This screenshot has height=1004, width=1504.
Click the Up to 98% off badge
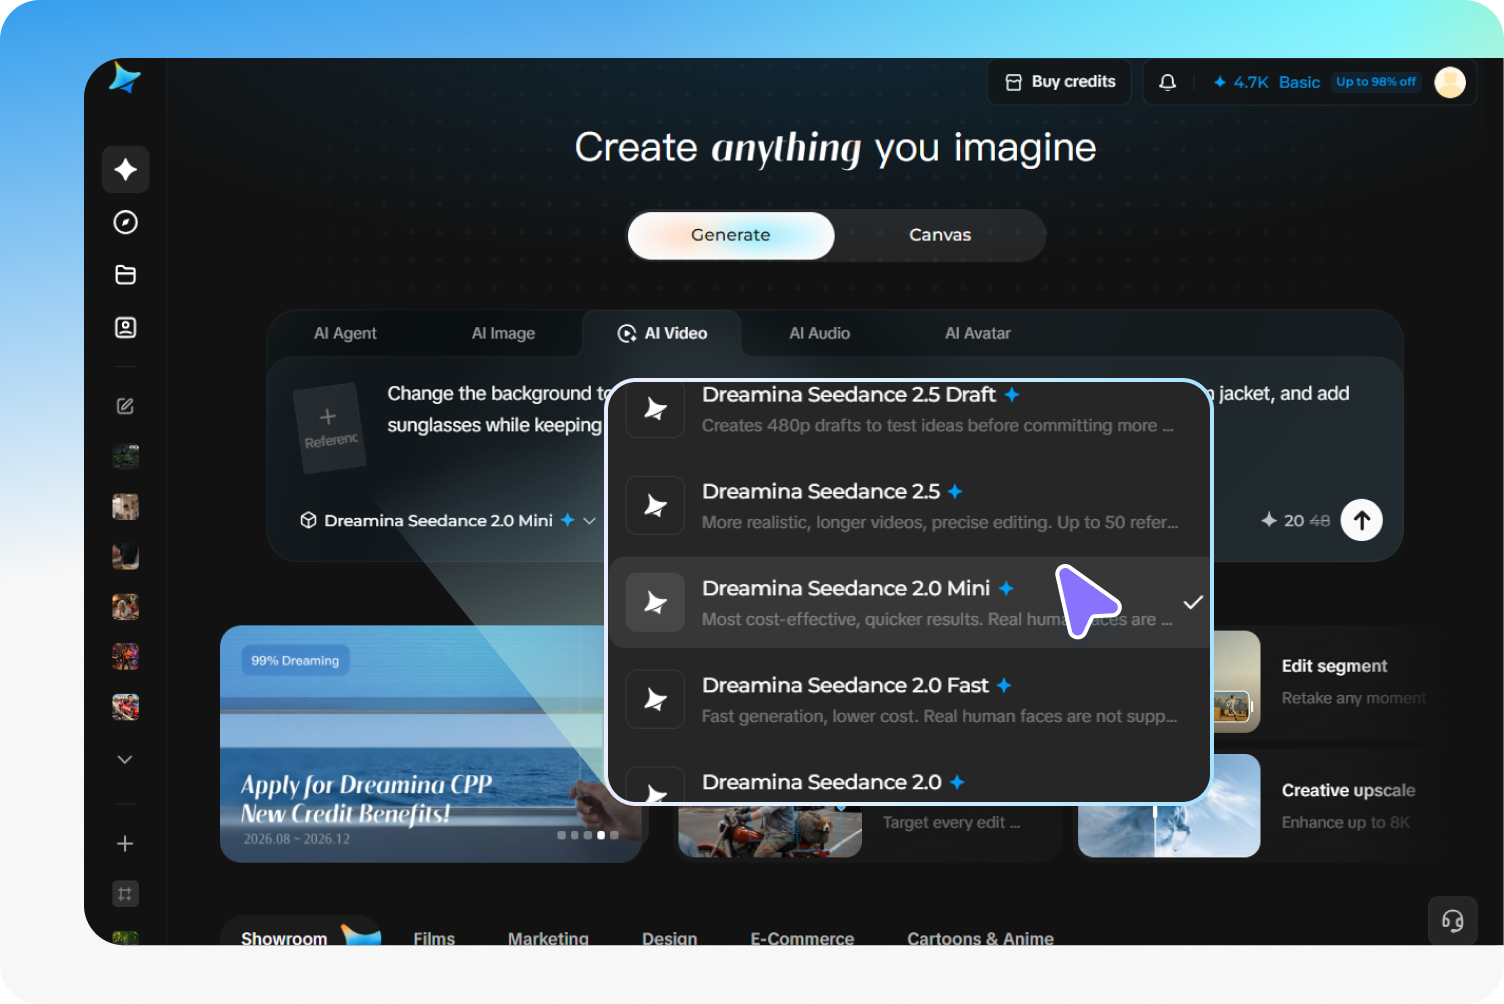pos(1376,82)
